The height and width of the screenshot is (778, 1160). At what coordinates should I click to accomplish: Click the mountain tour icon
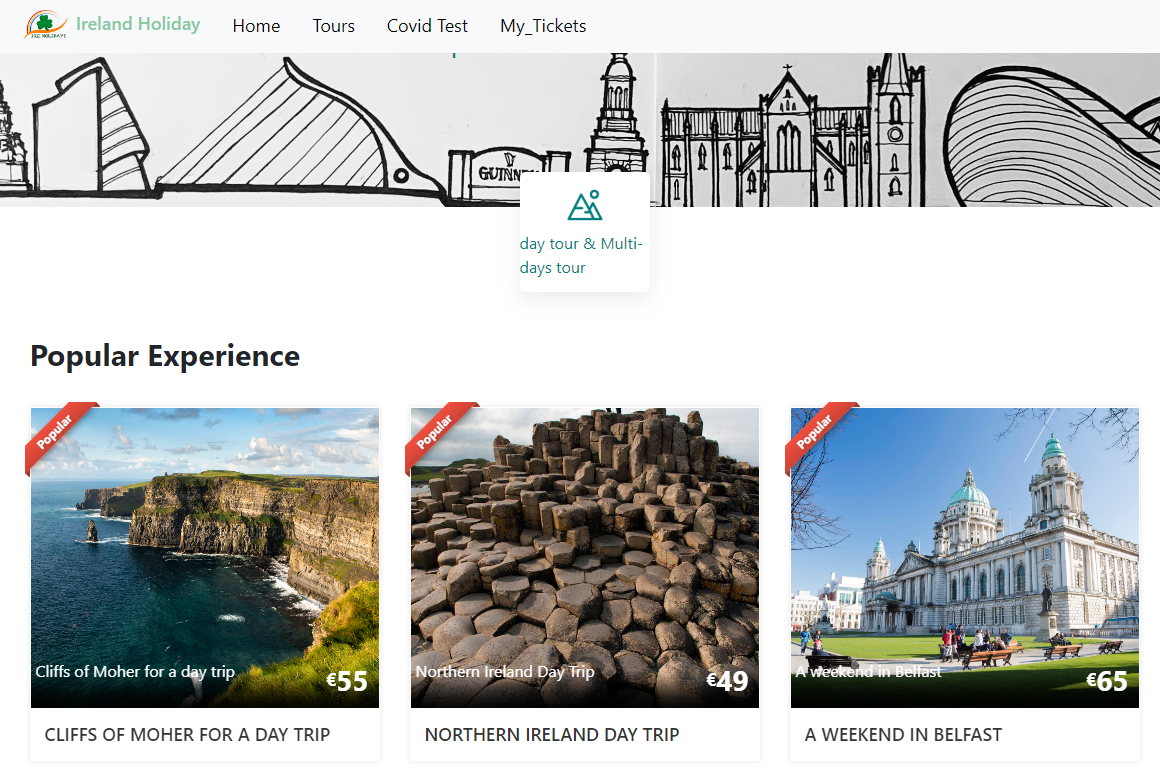tap(584, 206)
